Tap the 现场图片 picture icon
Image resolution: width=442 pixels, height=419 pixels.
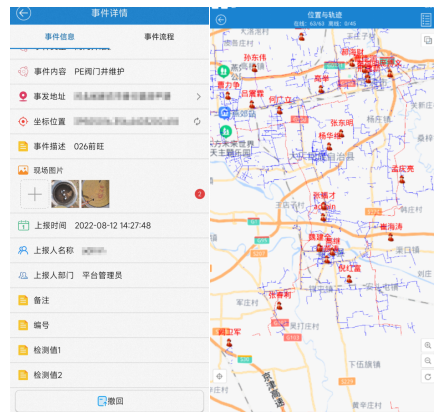(23, 170)
